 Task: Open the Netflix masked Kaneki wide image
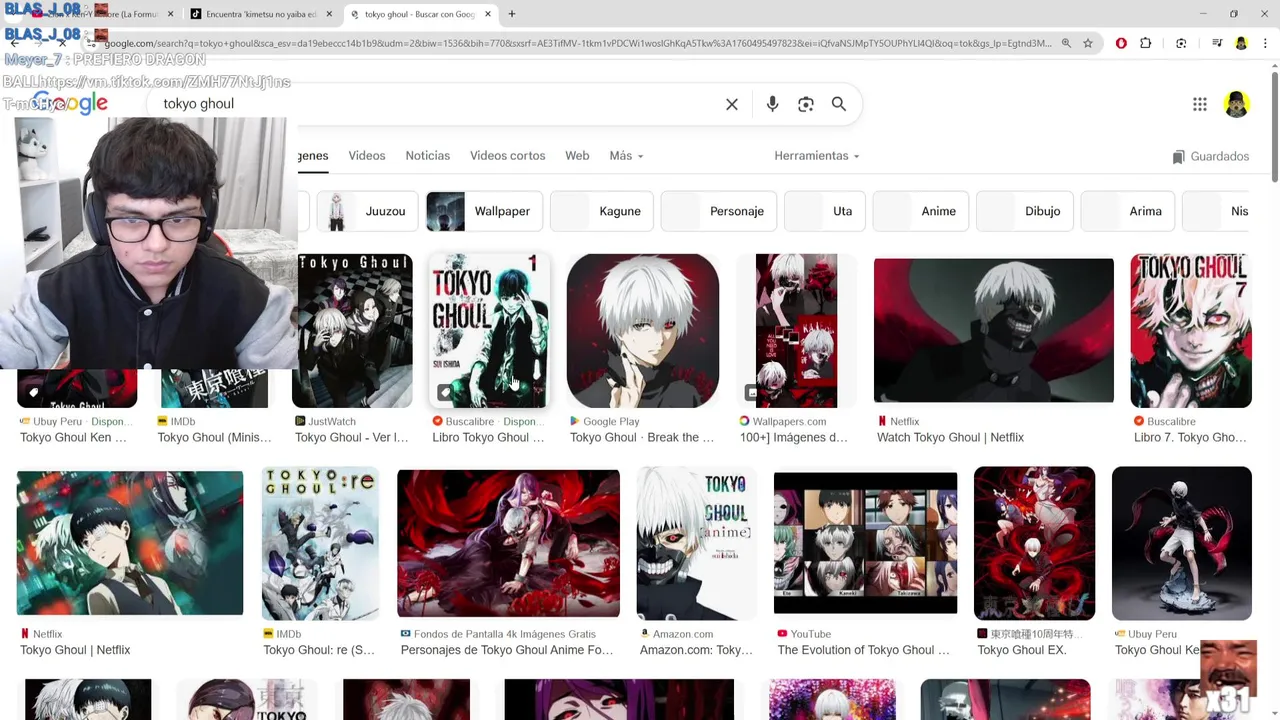[993, 330]
